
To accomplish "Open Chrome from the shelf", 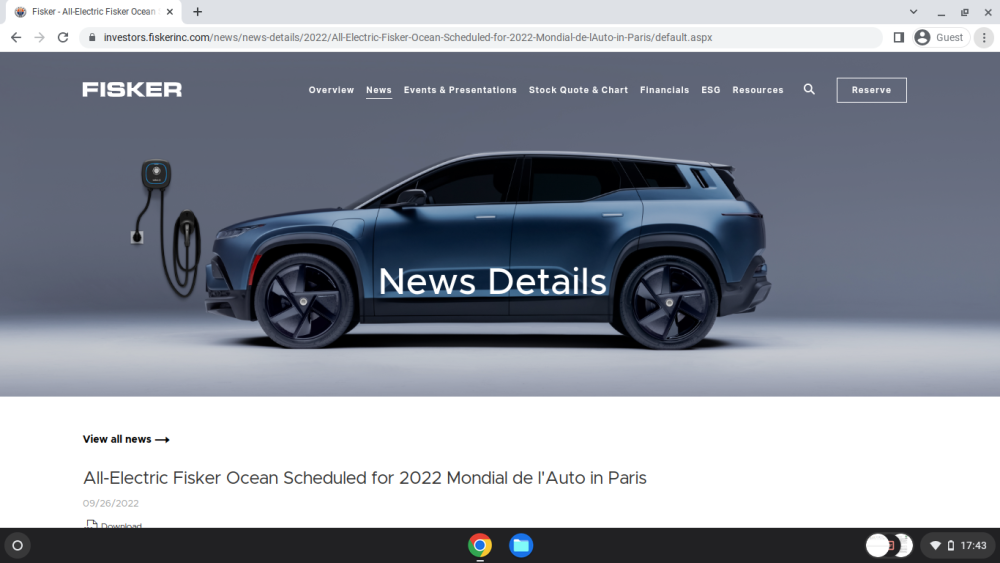I will coord(480,545).
